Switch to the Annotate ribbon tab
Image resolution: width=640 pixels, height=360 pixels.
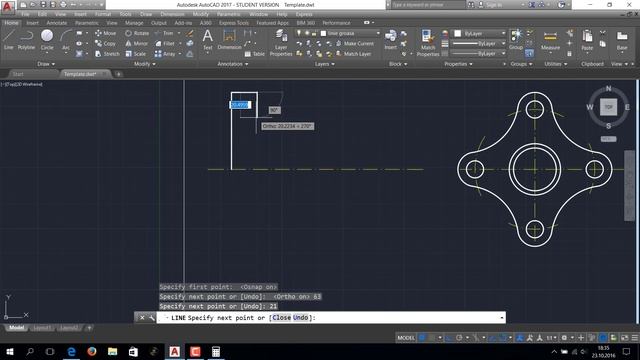[x=57, y=23]
